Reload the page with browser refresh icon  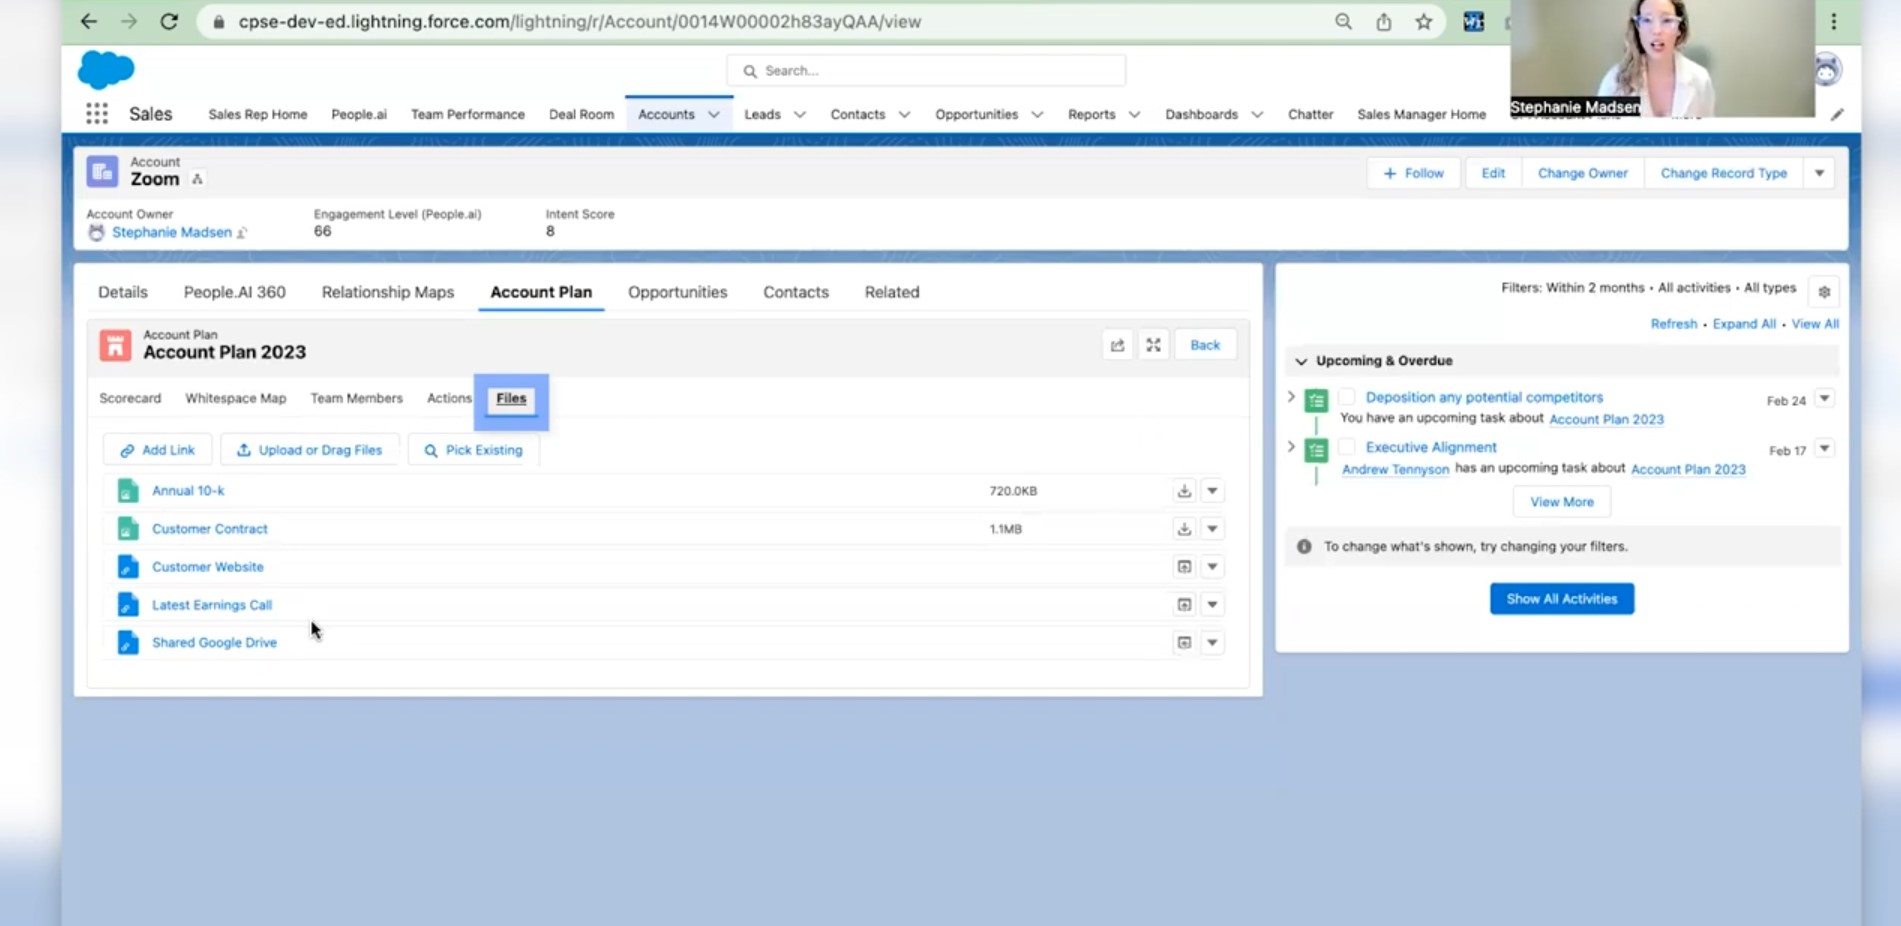tap(169, 21)
